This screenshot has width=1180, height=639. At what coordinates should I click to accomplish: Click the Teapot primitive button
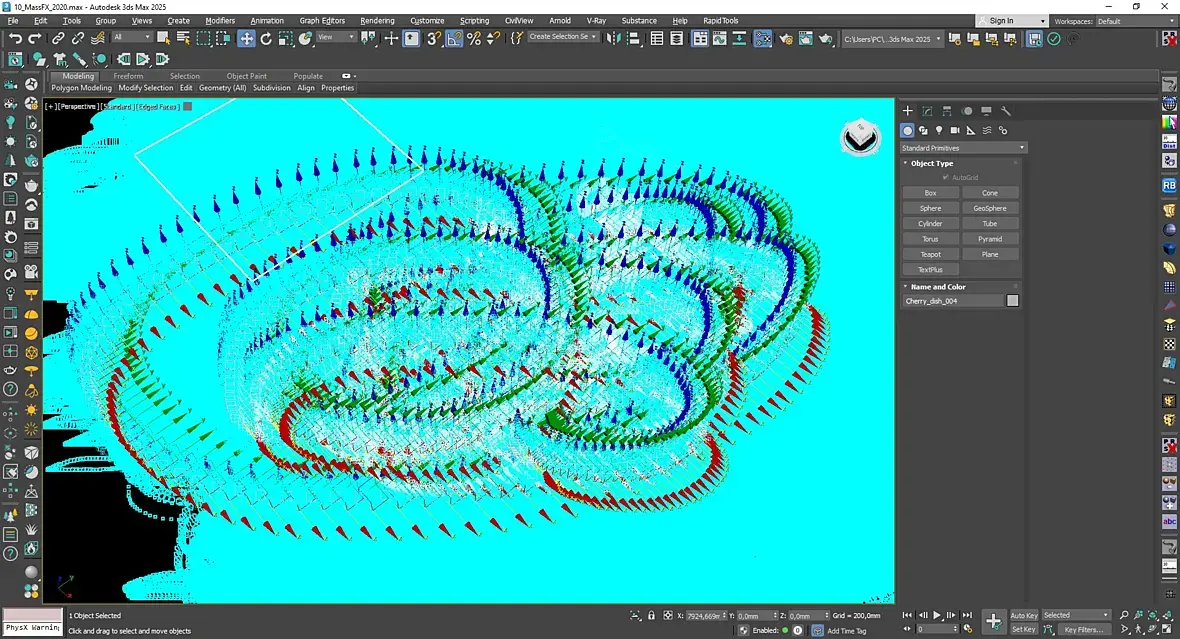(930, 254)
